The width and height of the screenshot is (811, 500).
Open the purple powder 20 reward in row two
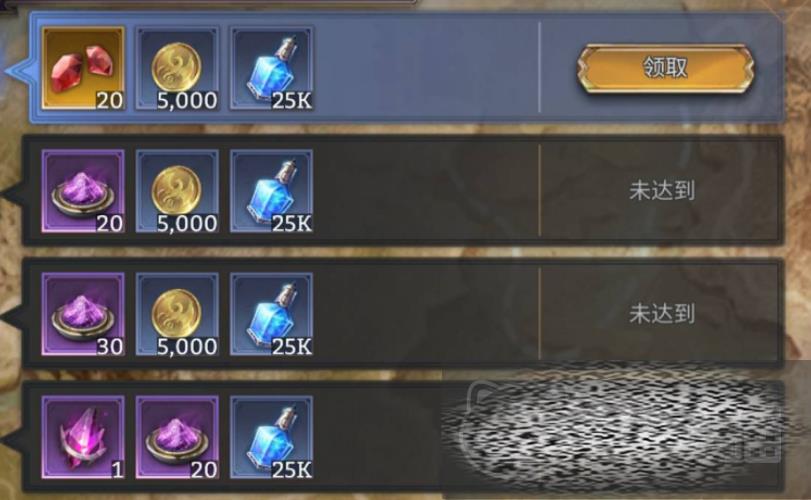(83, 191)
